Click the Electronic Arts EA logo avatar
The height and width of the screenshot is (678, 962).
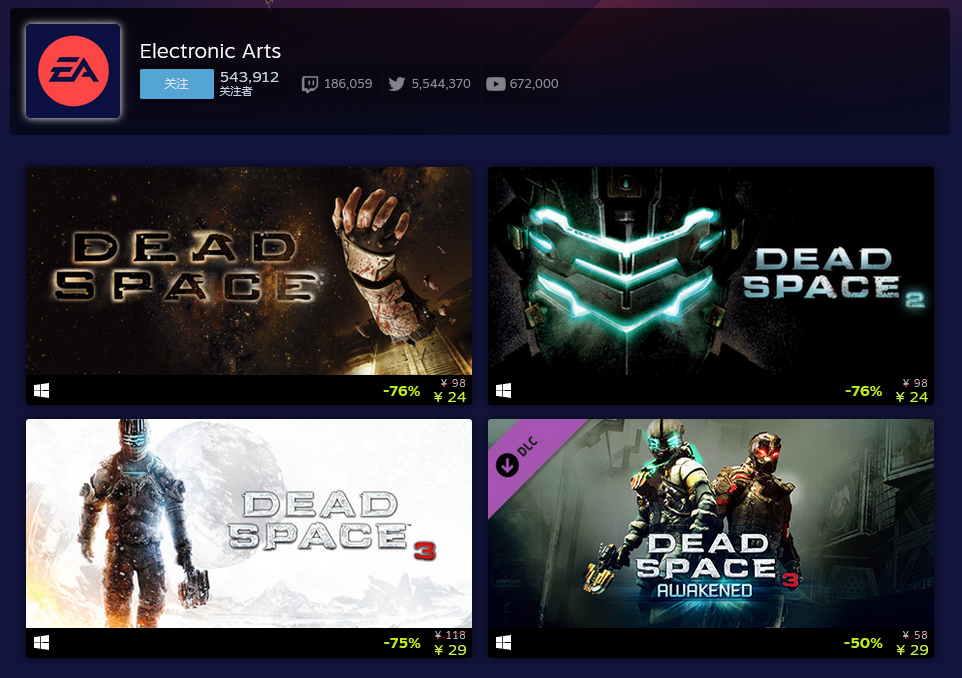pyautogui.click(x=73, y=71)
